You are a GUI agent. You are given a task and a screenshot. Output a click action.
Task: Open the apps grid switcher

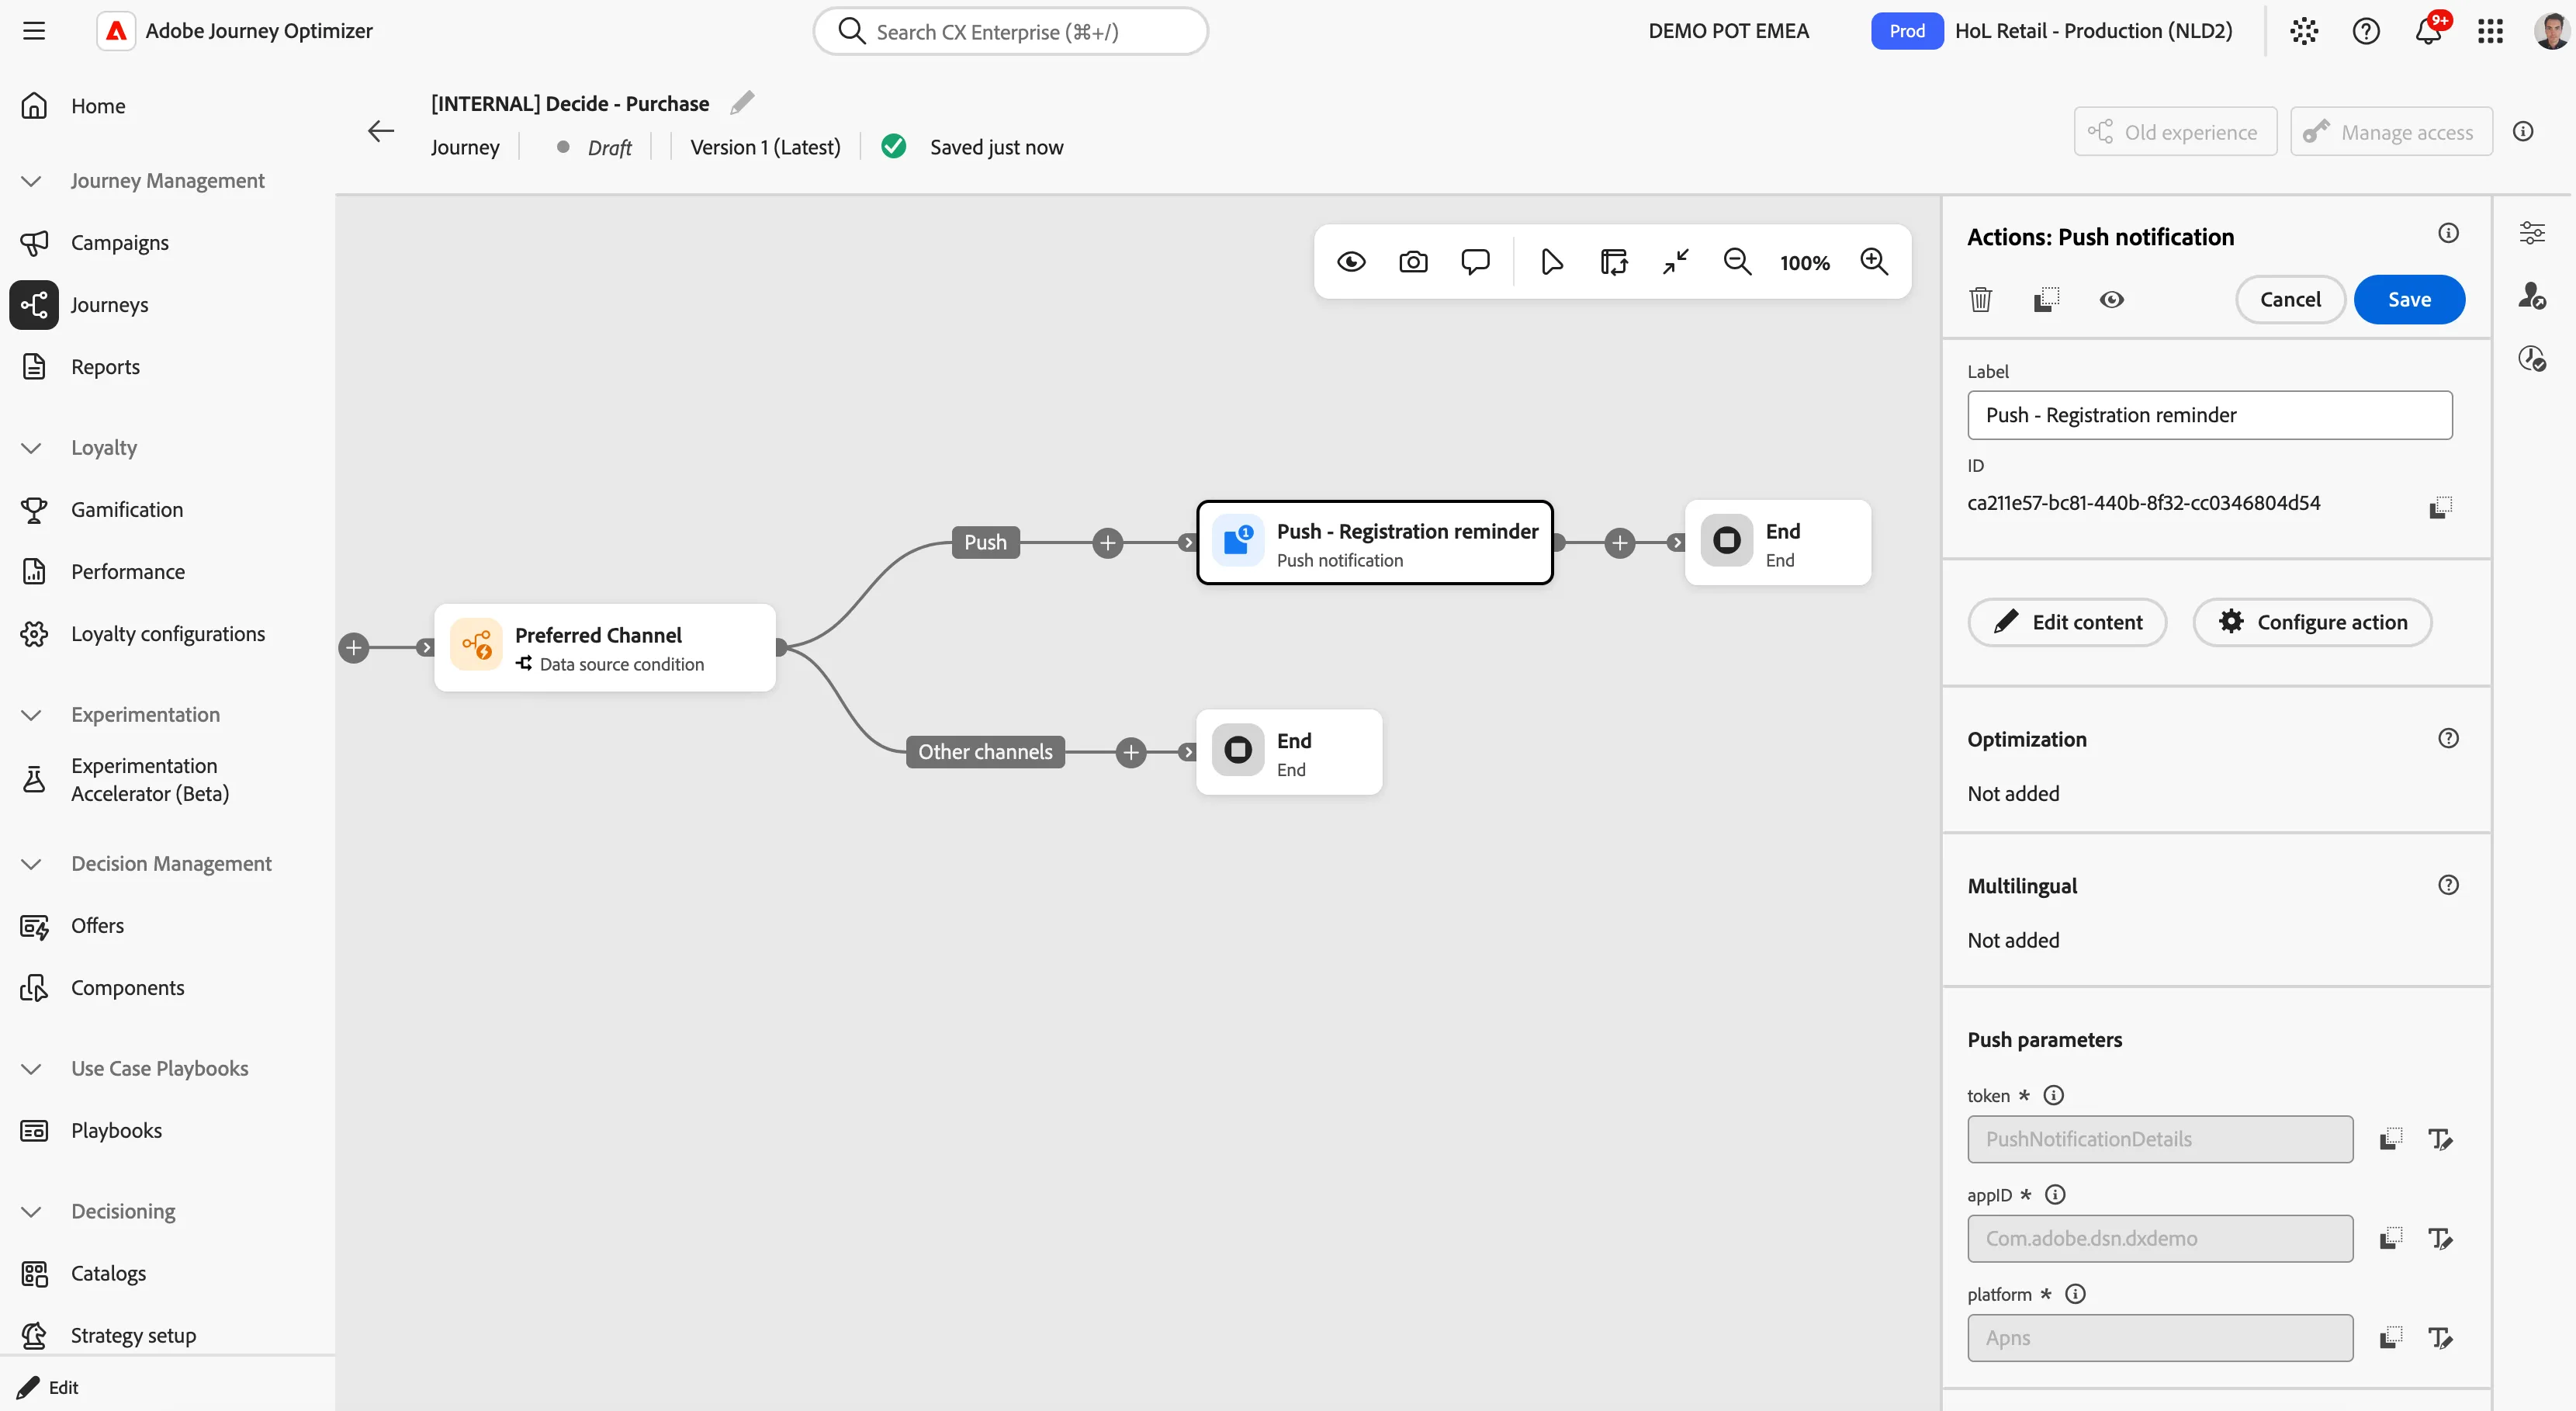(2490, 31)
